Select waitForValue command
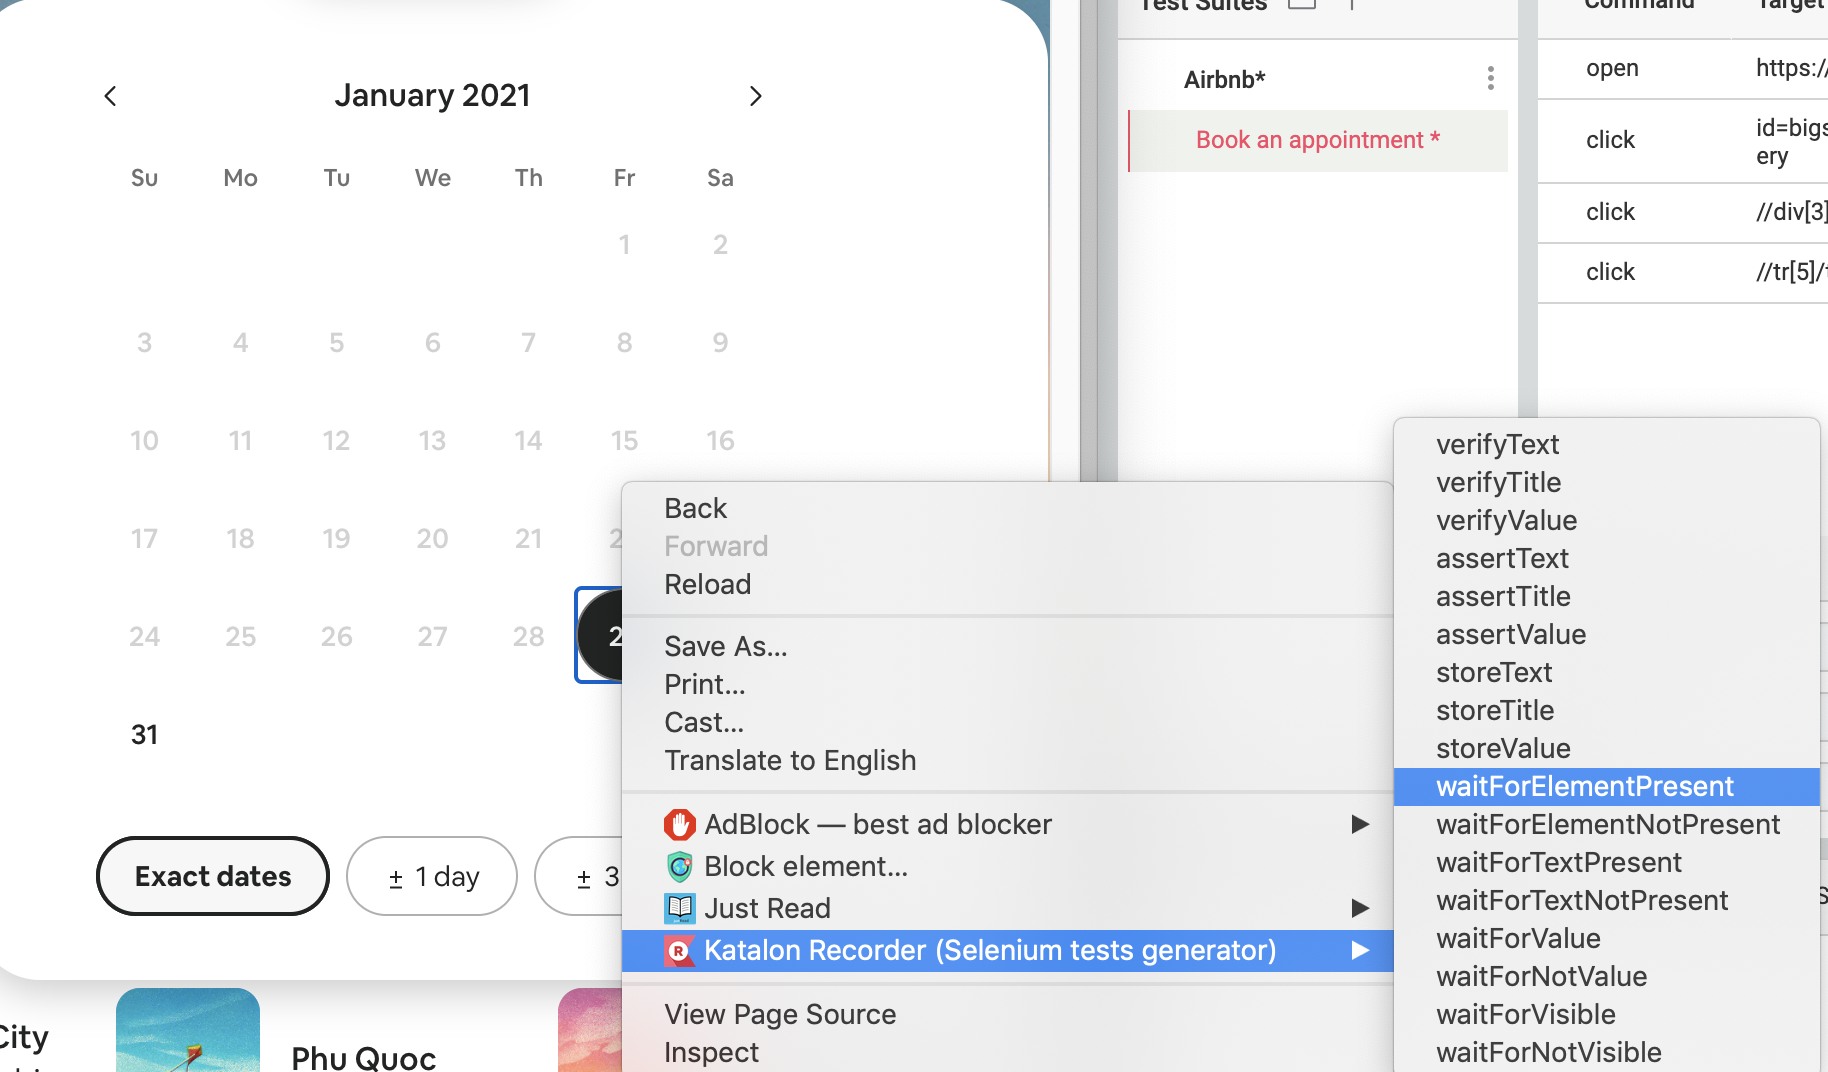This screenshot has width=1828, height=1072. pos(1607,938)
